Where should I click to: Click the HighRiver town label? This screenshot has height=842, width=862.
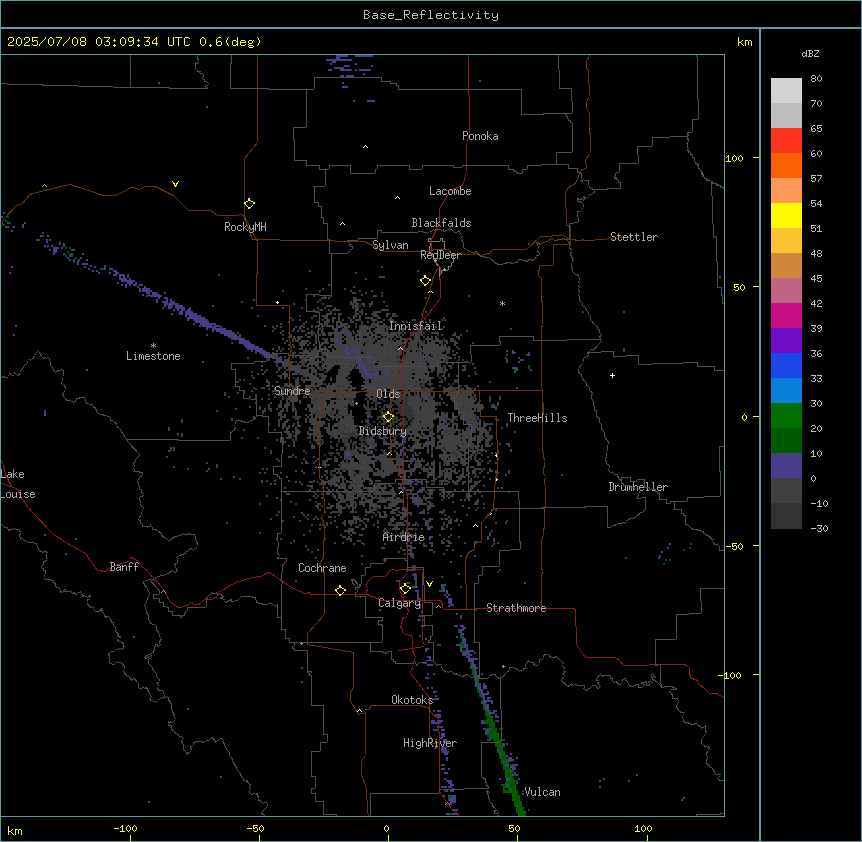point(430,743)
